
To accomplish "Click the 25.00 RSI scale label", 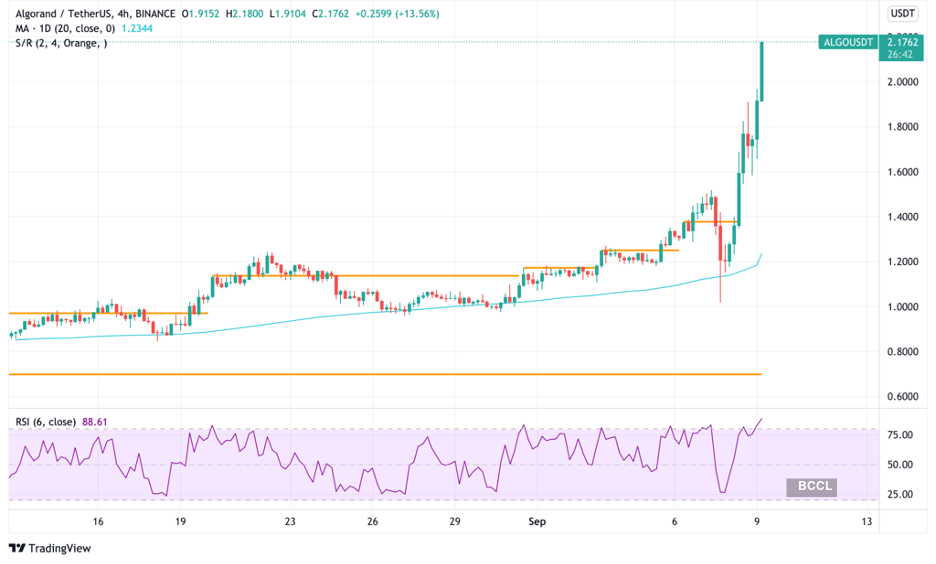I will tap(900, 495).
